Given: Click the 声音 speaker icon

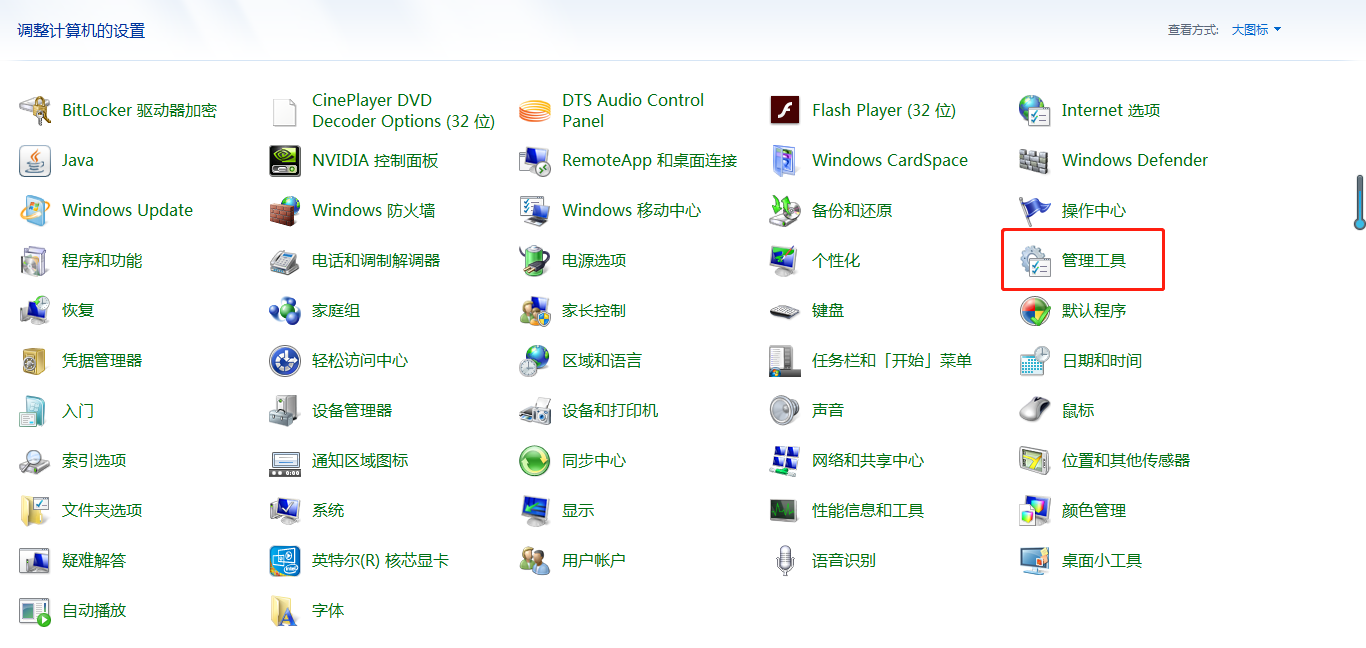Looking at the screenshot, I should click(785, 410).
